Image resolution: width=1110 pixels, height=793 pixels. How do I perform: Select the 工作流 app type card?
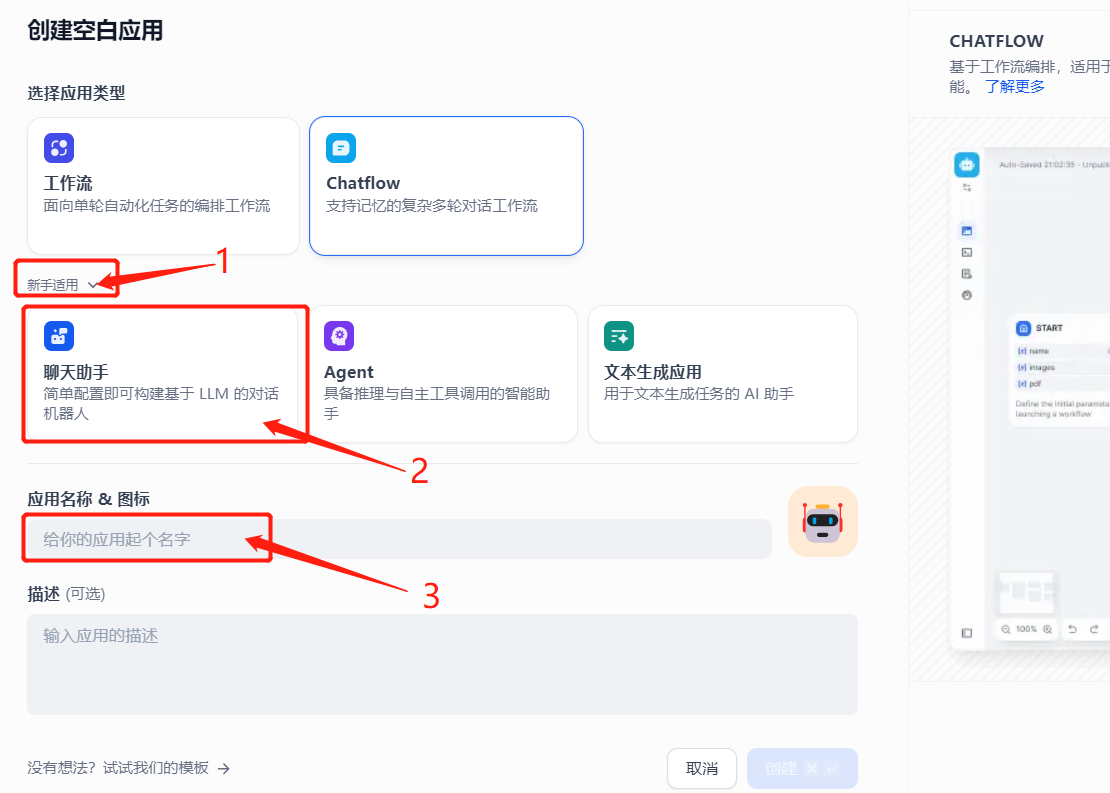[164, 186]
